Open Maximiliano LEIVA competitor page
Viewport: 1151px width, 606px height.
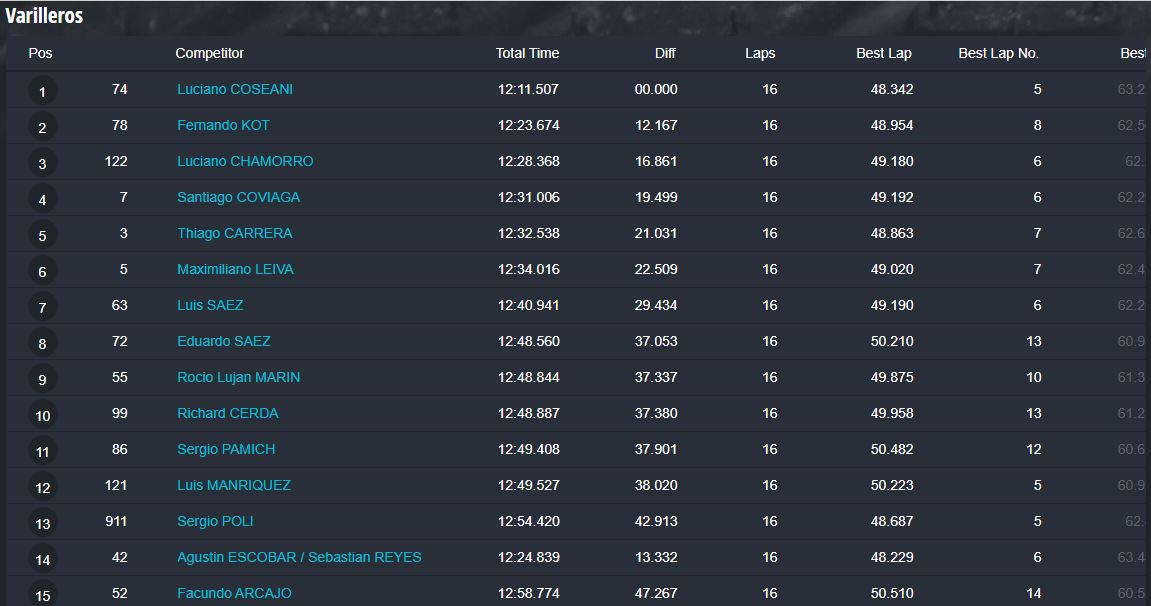tap(235, 269)
